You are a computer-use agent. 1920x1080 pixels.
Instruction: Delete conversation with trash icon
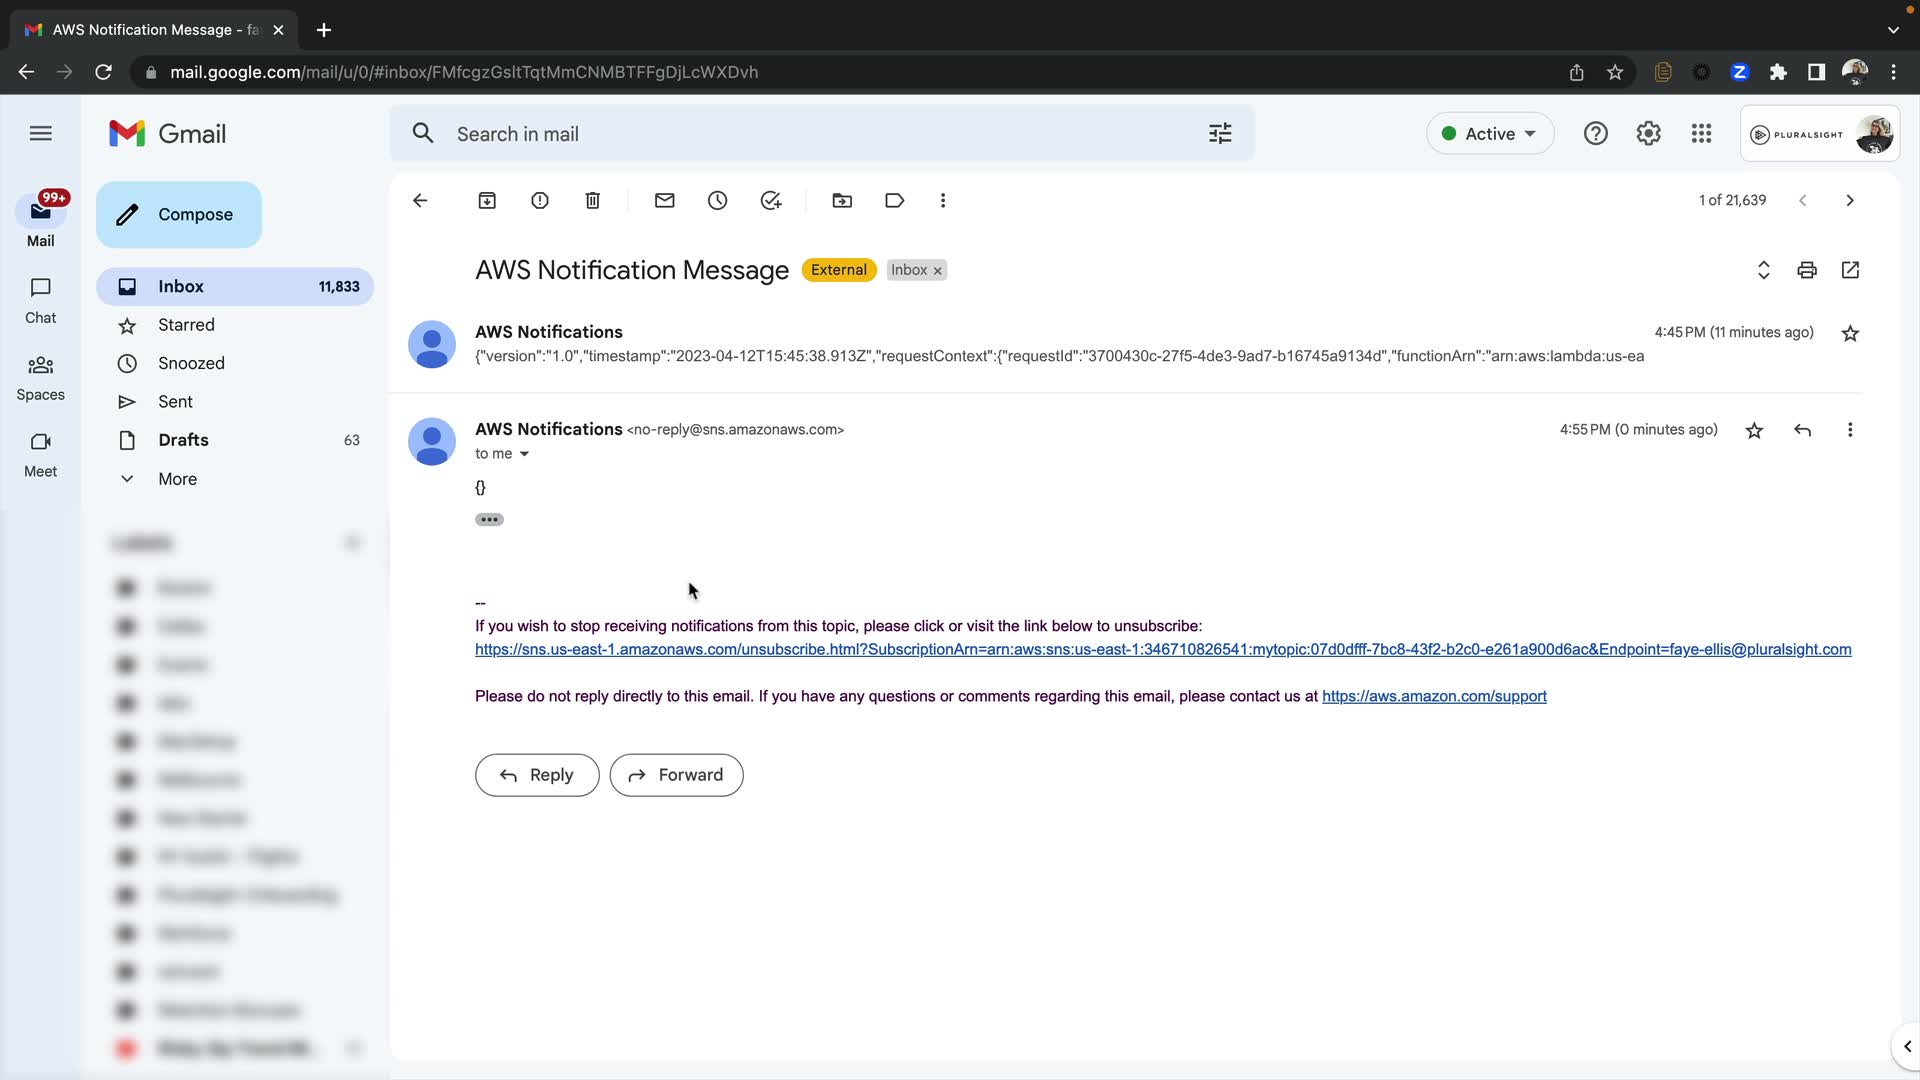tap(593, 201)
